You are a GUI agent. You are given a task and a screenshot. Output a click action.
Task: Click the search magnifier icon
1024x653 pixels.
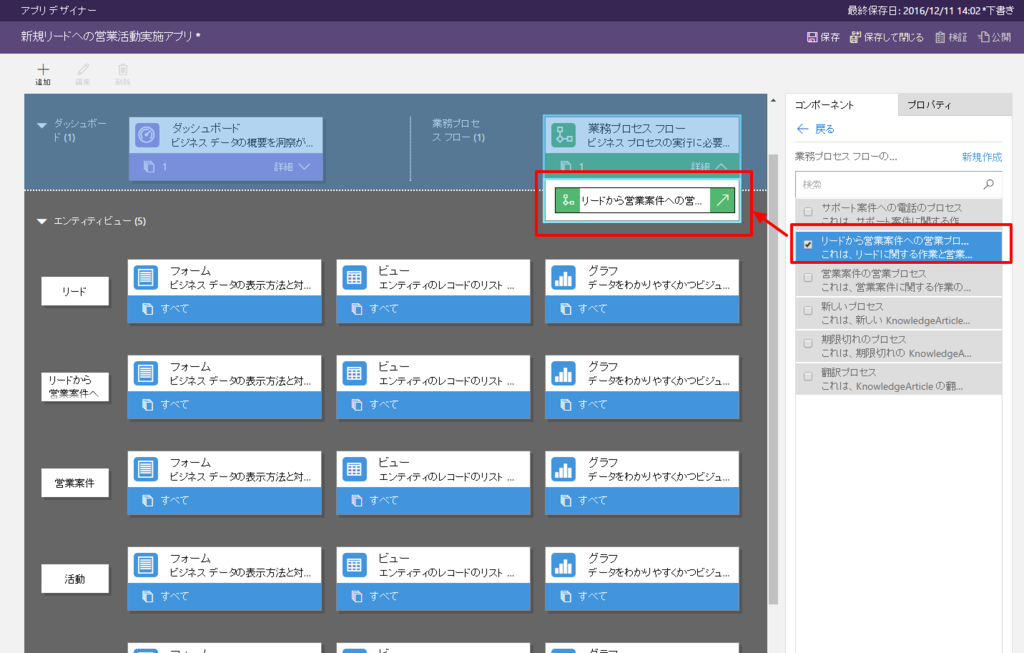click(989, 185)
